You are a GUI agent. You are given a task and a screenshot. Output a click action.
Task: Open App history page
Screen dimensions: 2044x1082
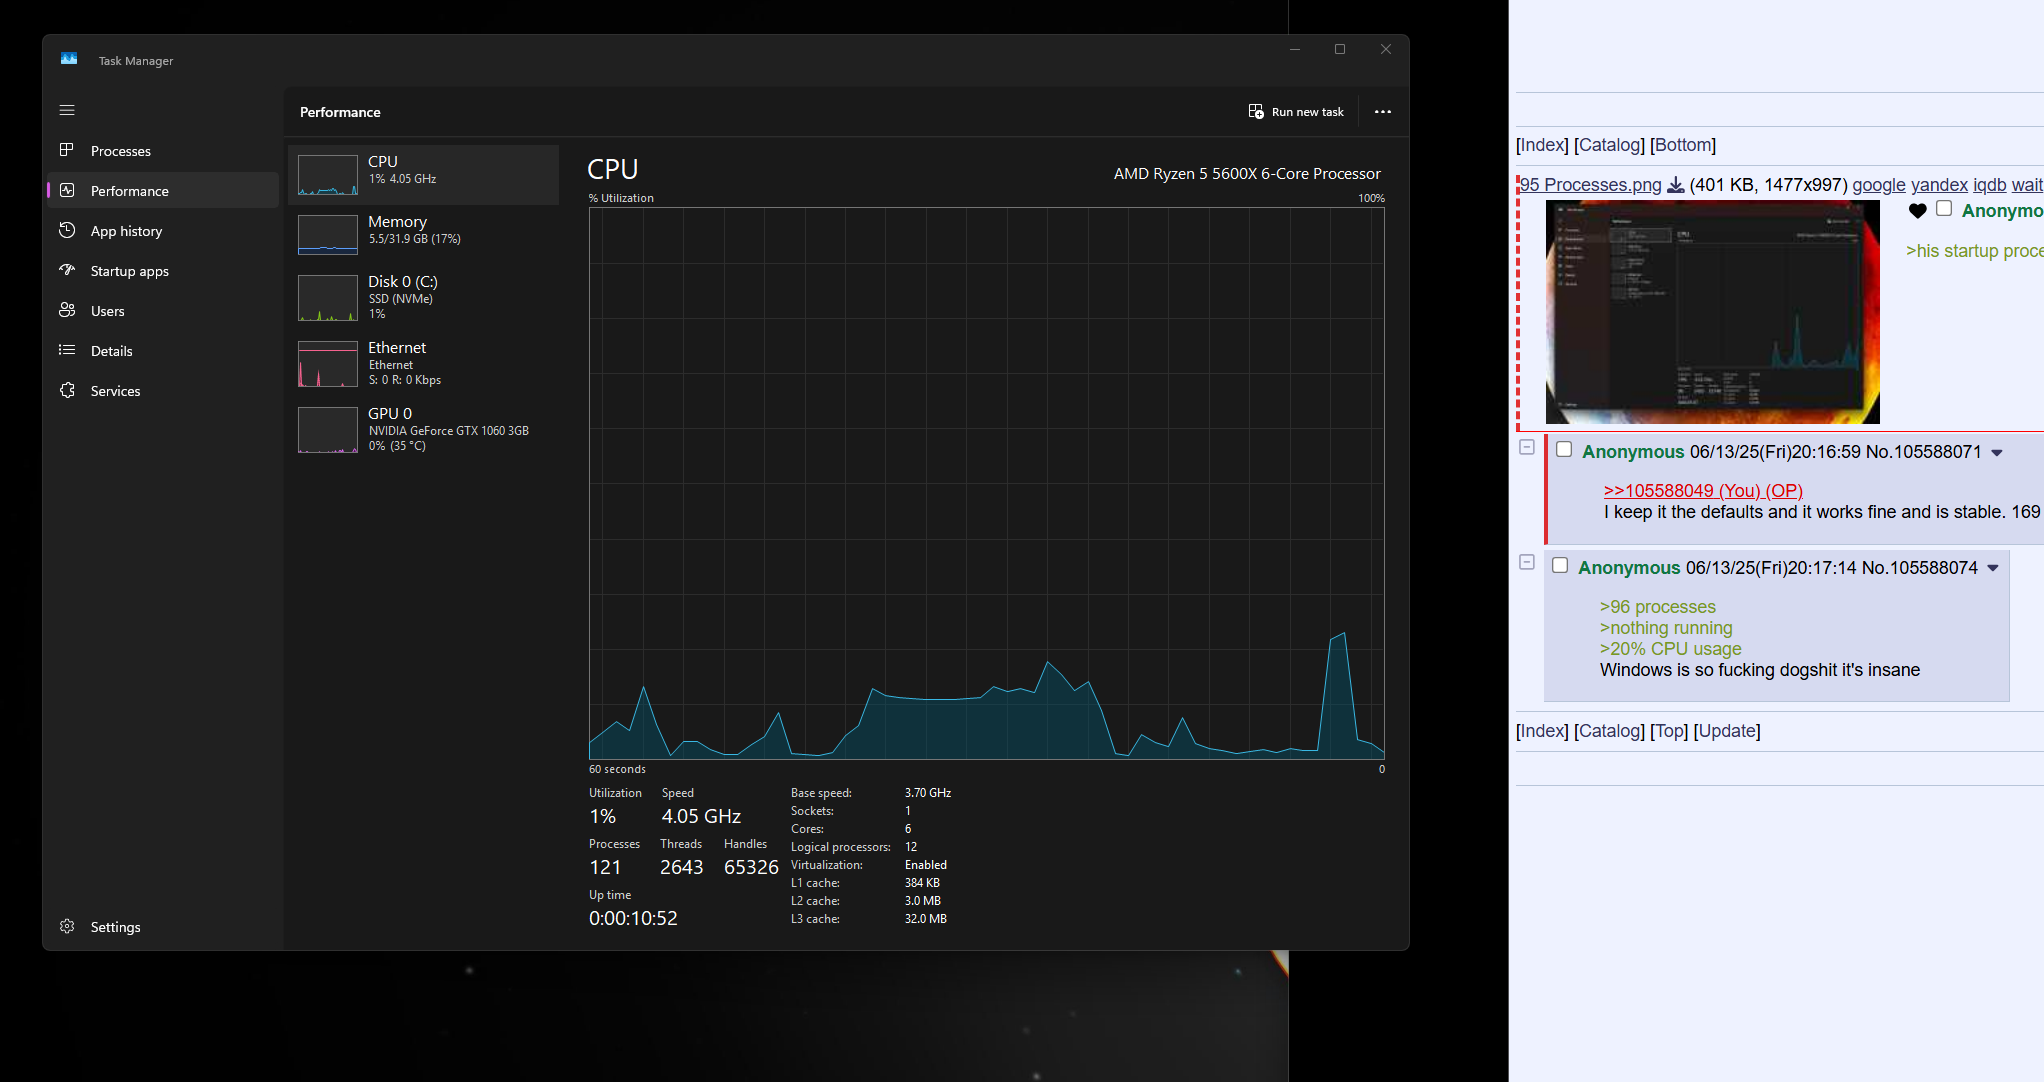coord(161,231)
